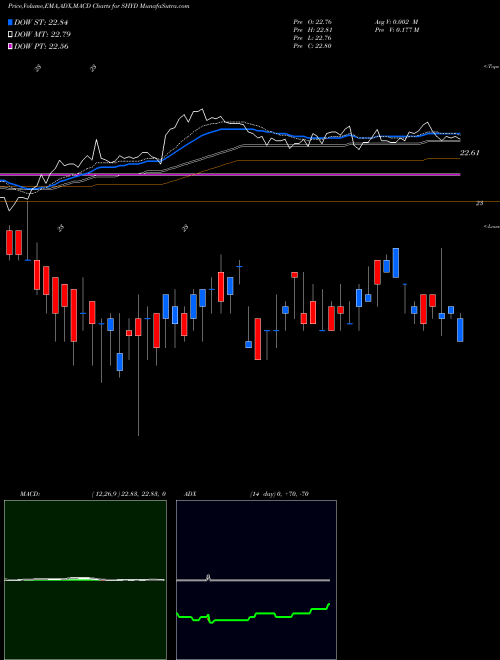Click the 22.61 price label beside the EMA lines
500x660 pixels.
point(470,153)
